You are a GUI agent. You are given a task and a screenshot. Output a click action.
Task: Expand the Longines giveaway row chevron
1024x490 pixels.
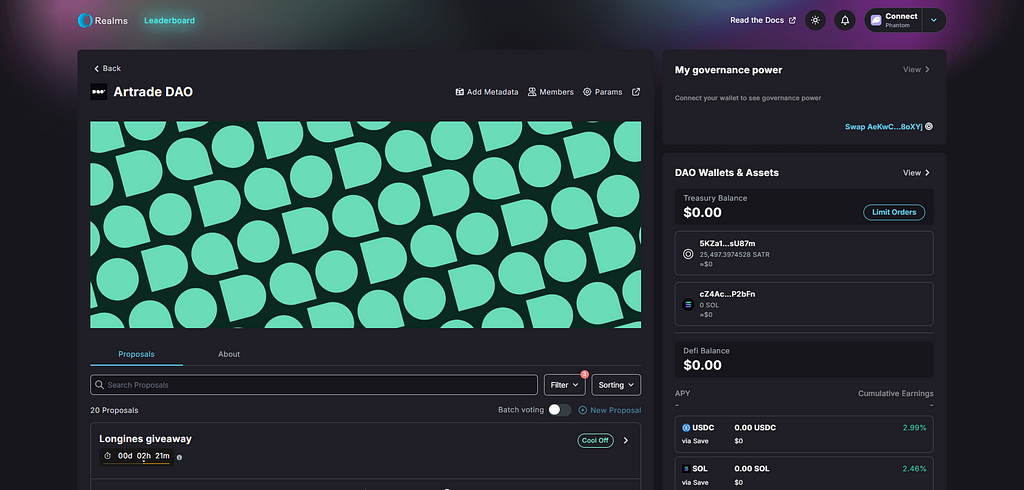(626, 440)
